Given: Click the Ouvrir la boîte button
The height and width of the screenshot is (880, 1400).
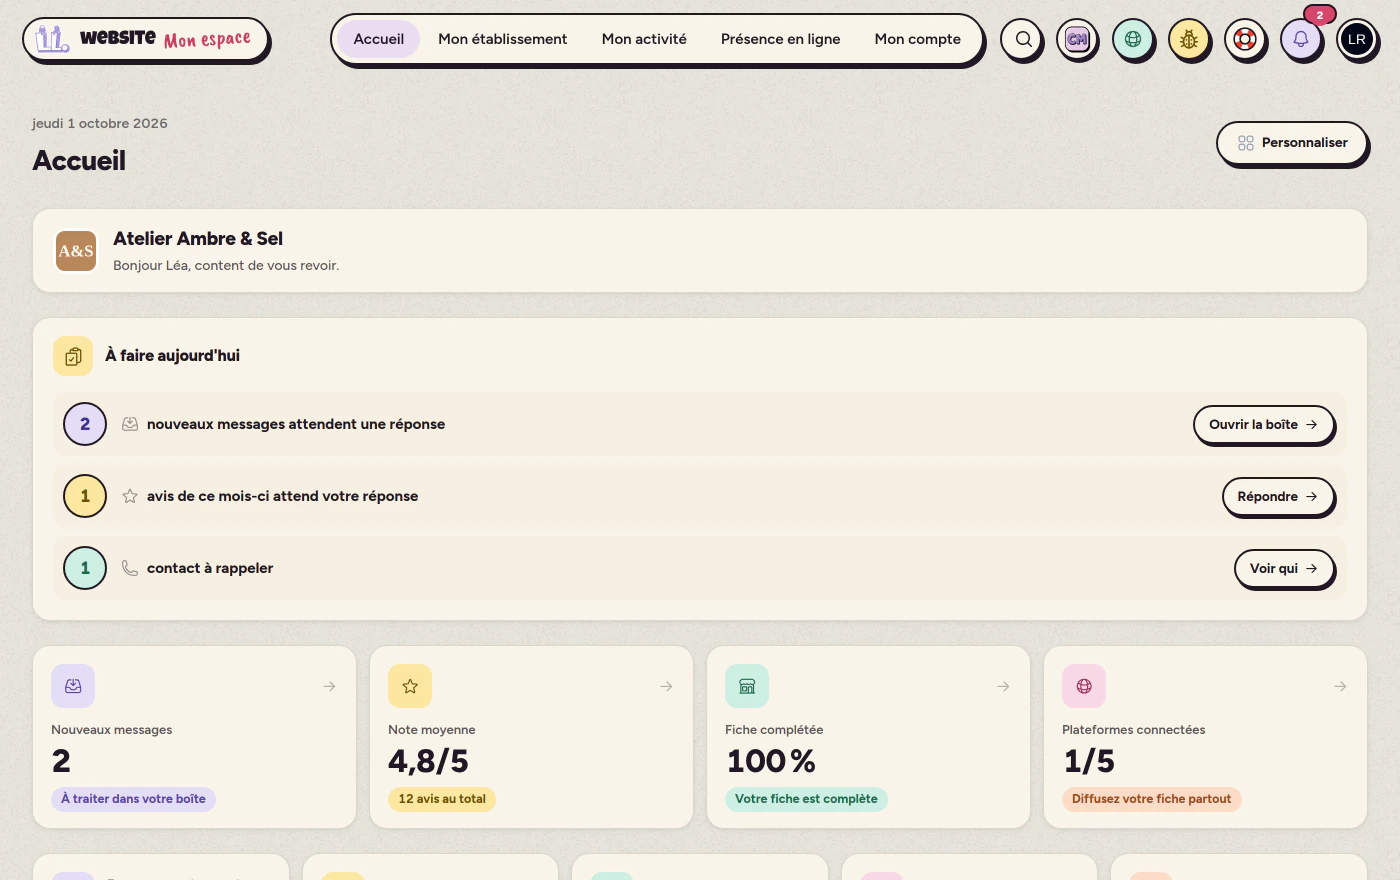Looking at the screenshot, I should [x=1264, y=424].
